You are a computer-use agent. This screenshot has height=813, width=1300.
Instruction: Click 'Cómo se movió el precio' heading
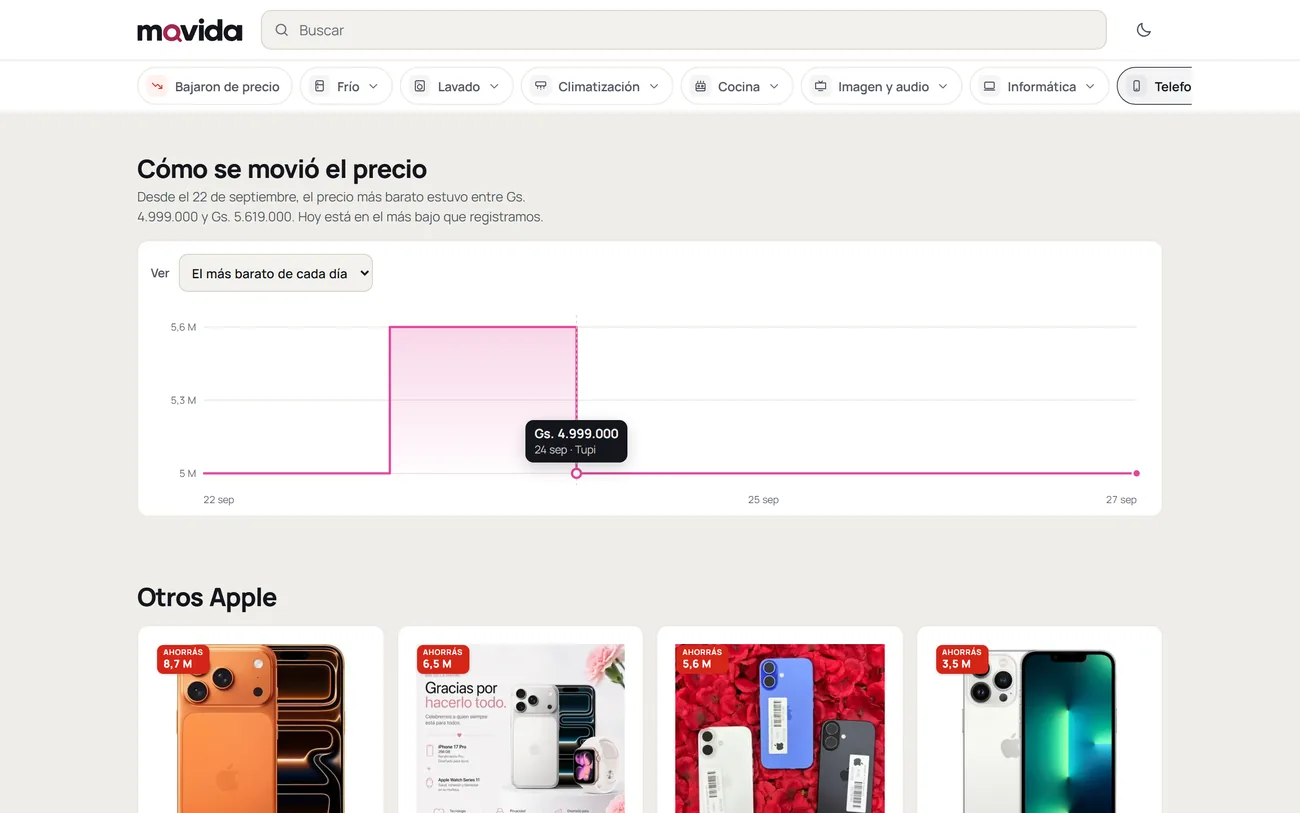[282, 169]
